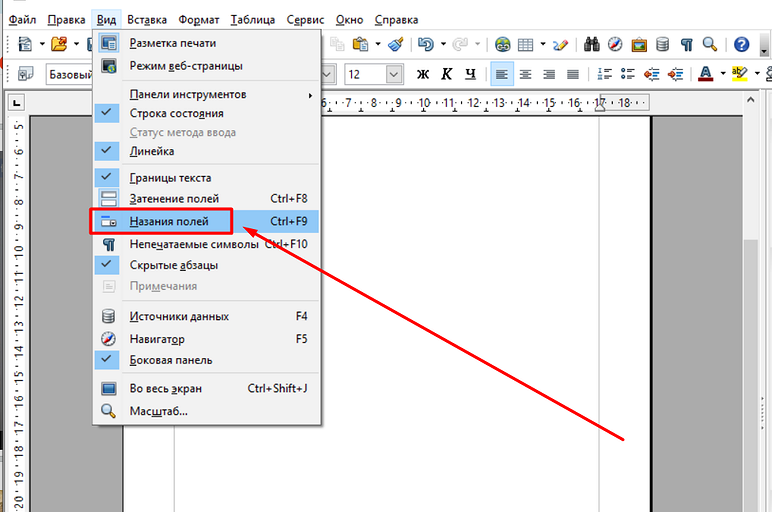Open the Вставка menu
Viewport: 772px width, 512px height.
(x=148, y=19)
